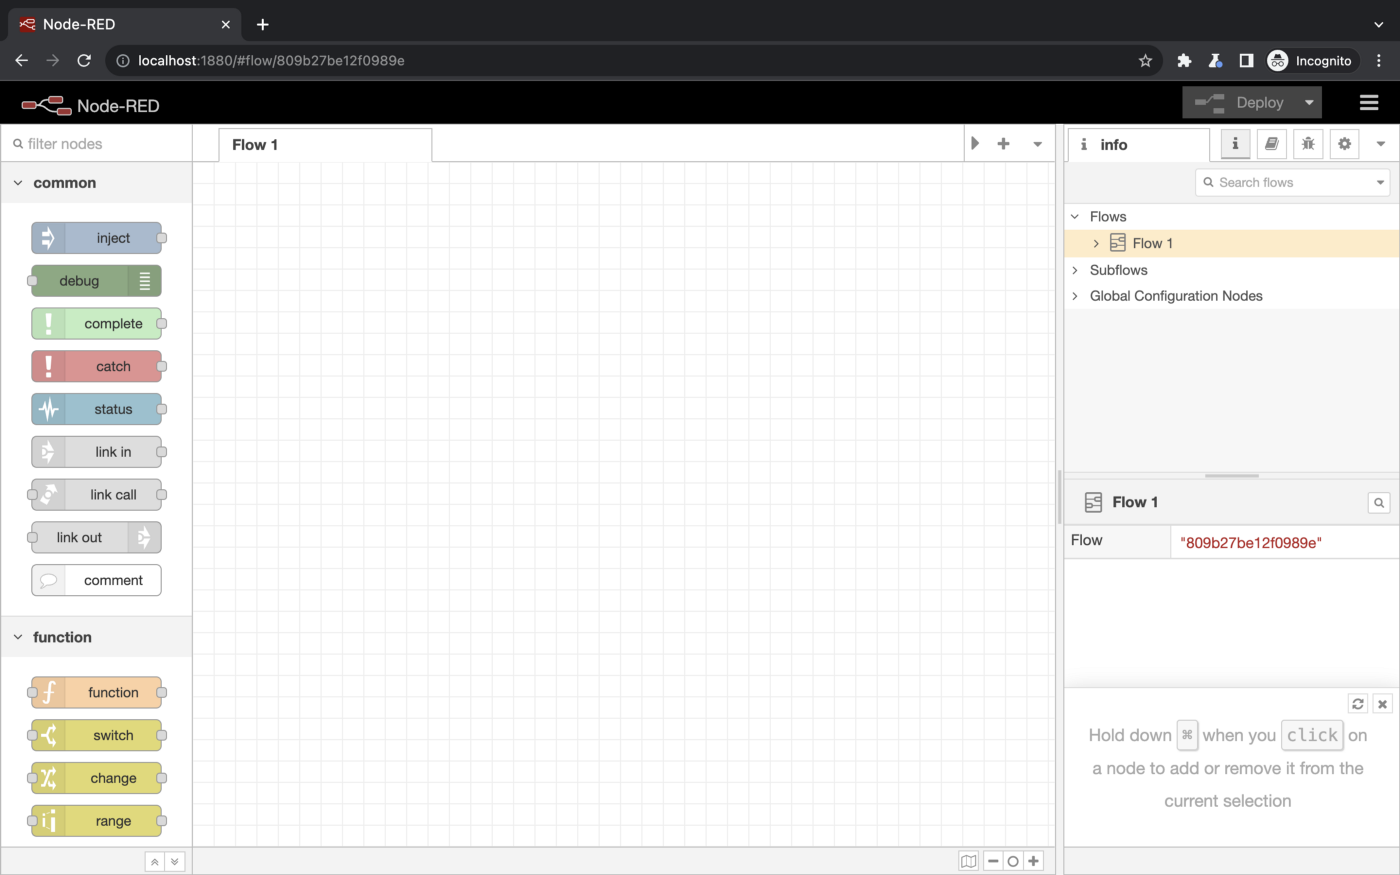Toggle the navigator map view

click(968, 861)
